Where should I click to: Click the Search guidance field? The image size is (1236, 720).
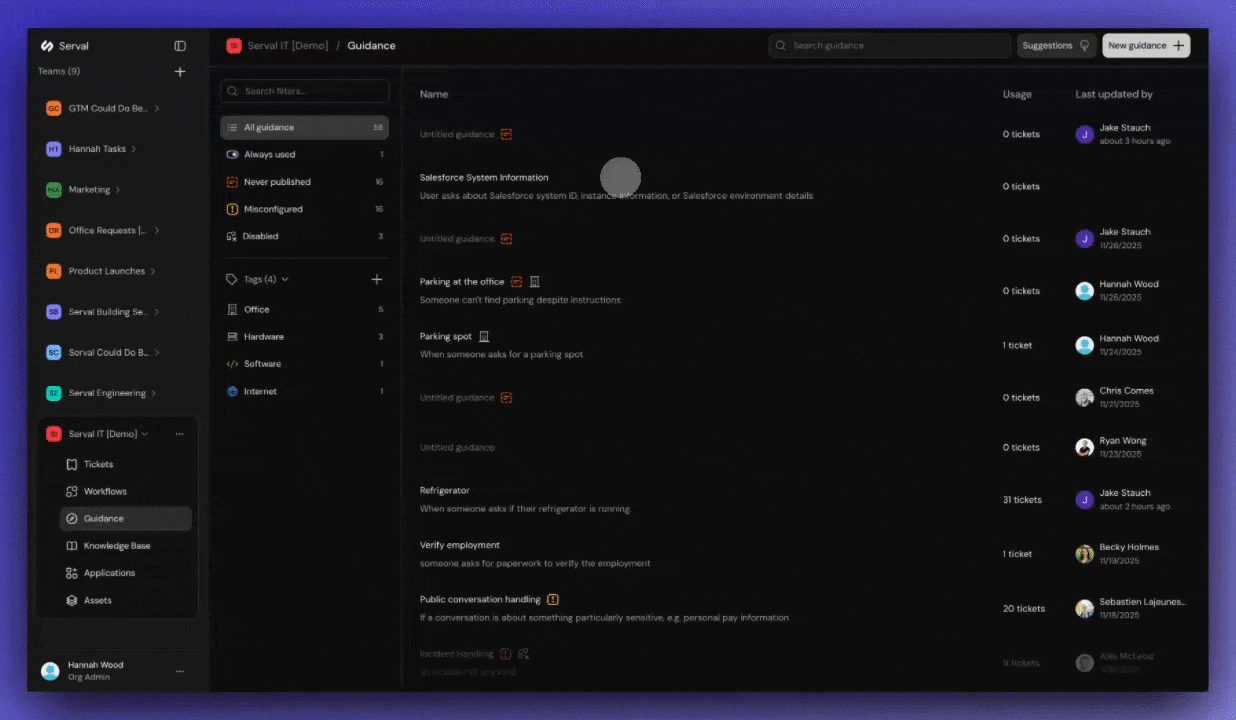click(x=890, y=46)
